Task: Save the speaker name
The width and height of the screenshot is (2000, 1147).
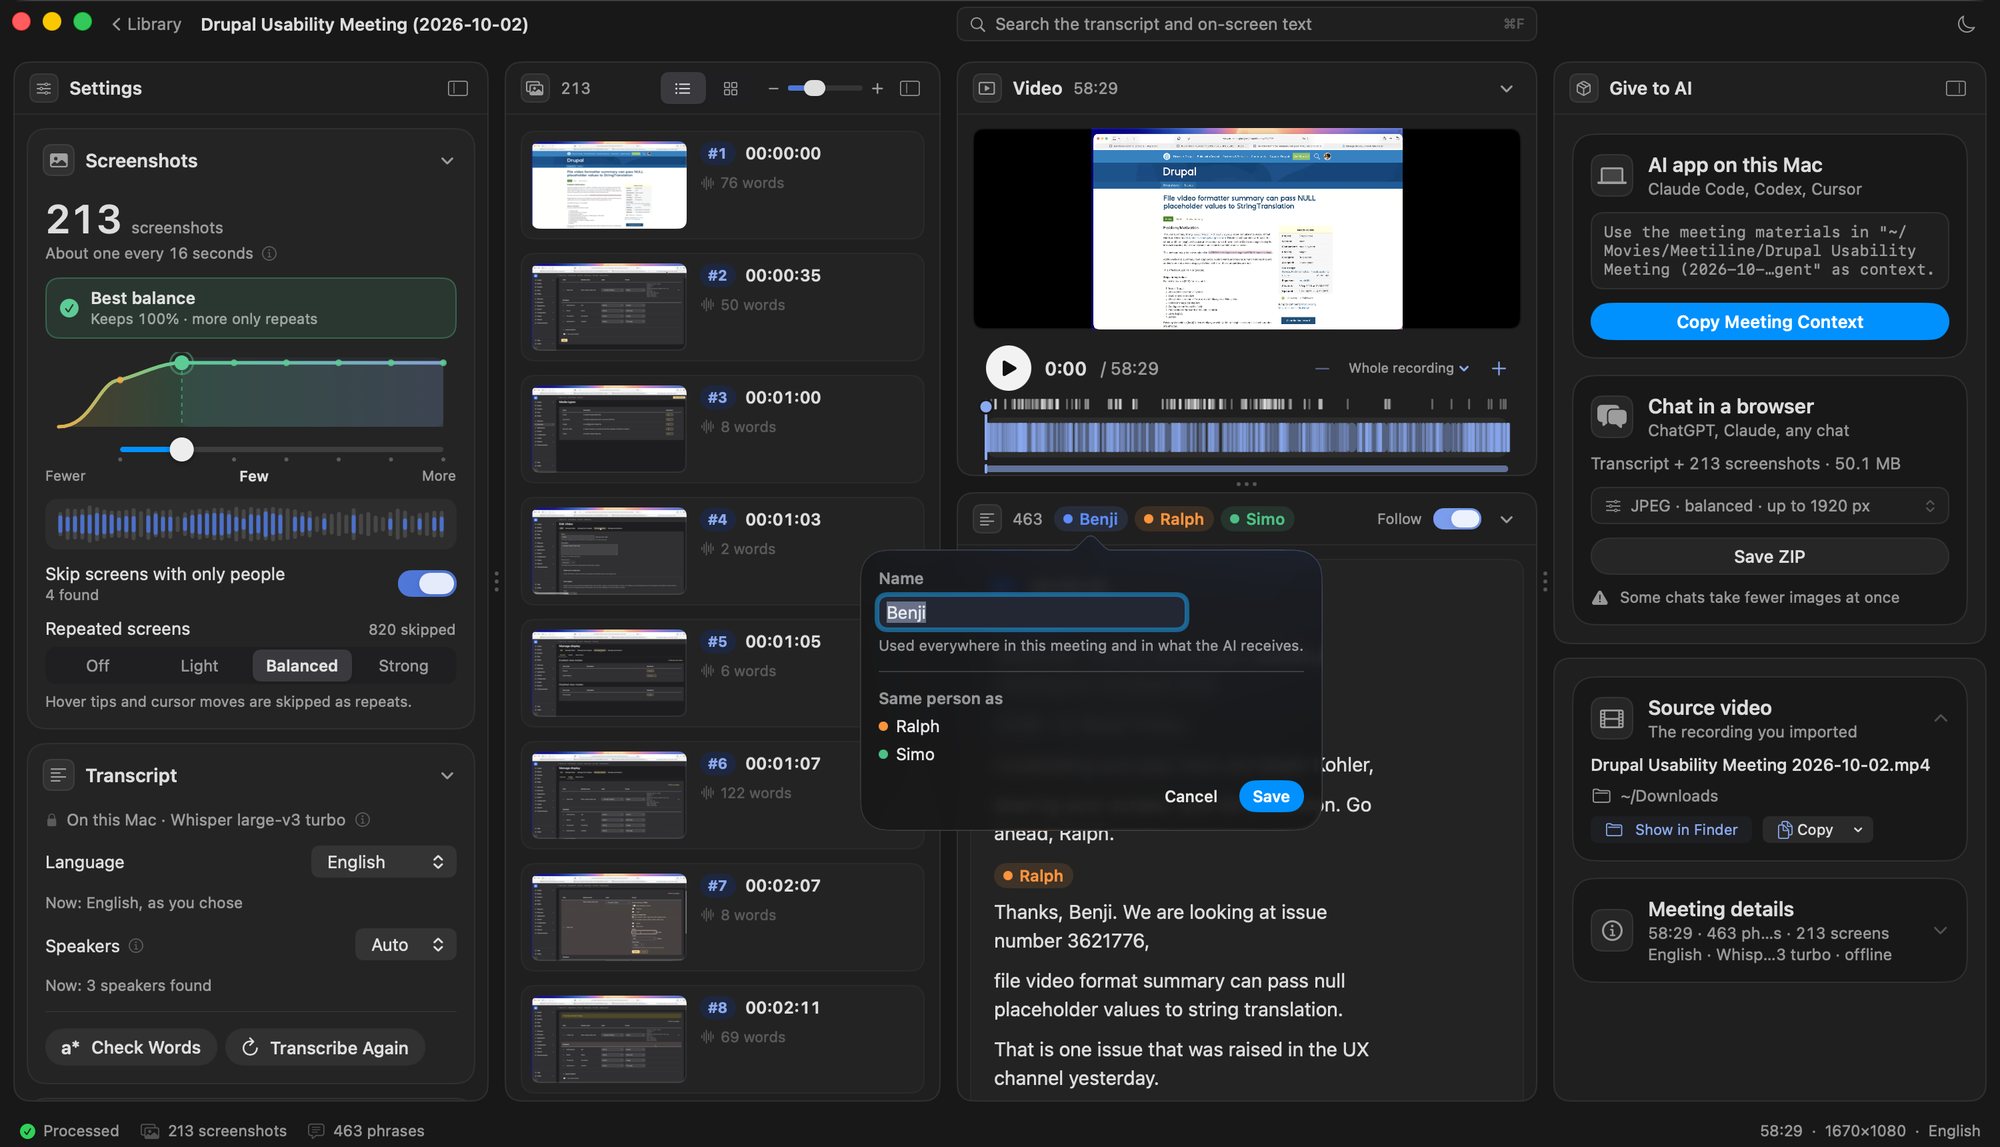Action: [1271, 796]
